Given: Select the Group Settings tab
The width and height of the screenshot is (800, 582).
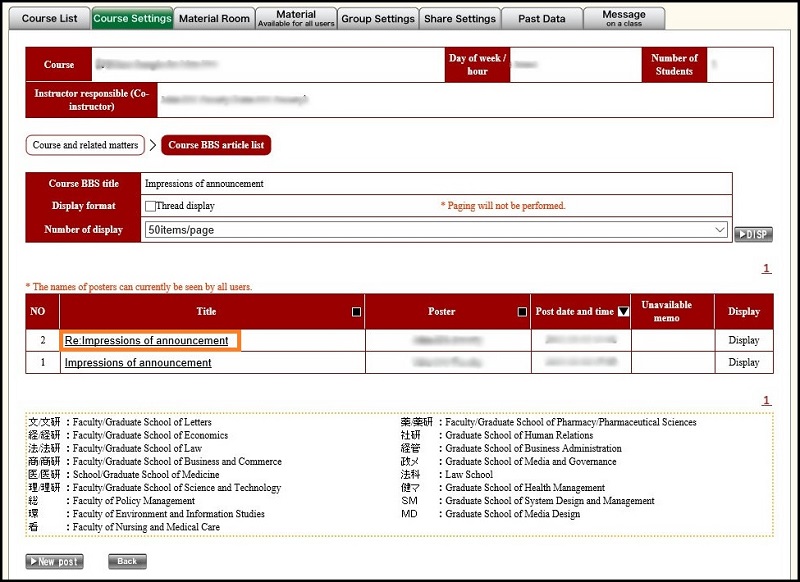Looking at the screenshot, I should [x=378, y=18].
